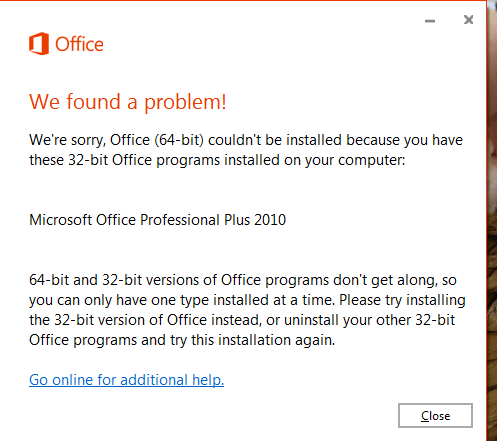This screenshot has height=441, width=497.
Task: Dismiss the dialog with the top-right X icon
Action: tap(468, 20)
